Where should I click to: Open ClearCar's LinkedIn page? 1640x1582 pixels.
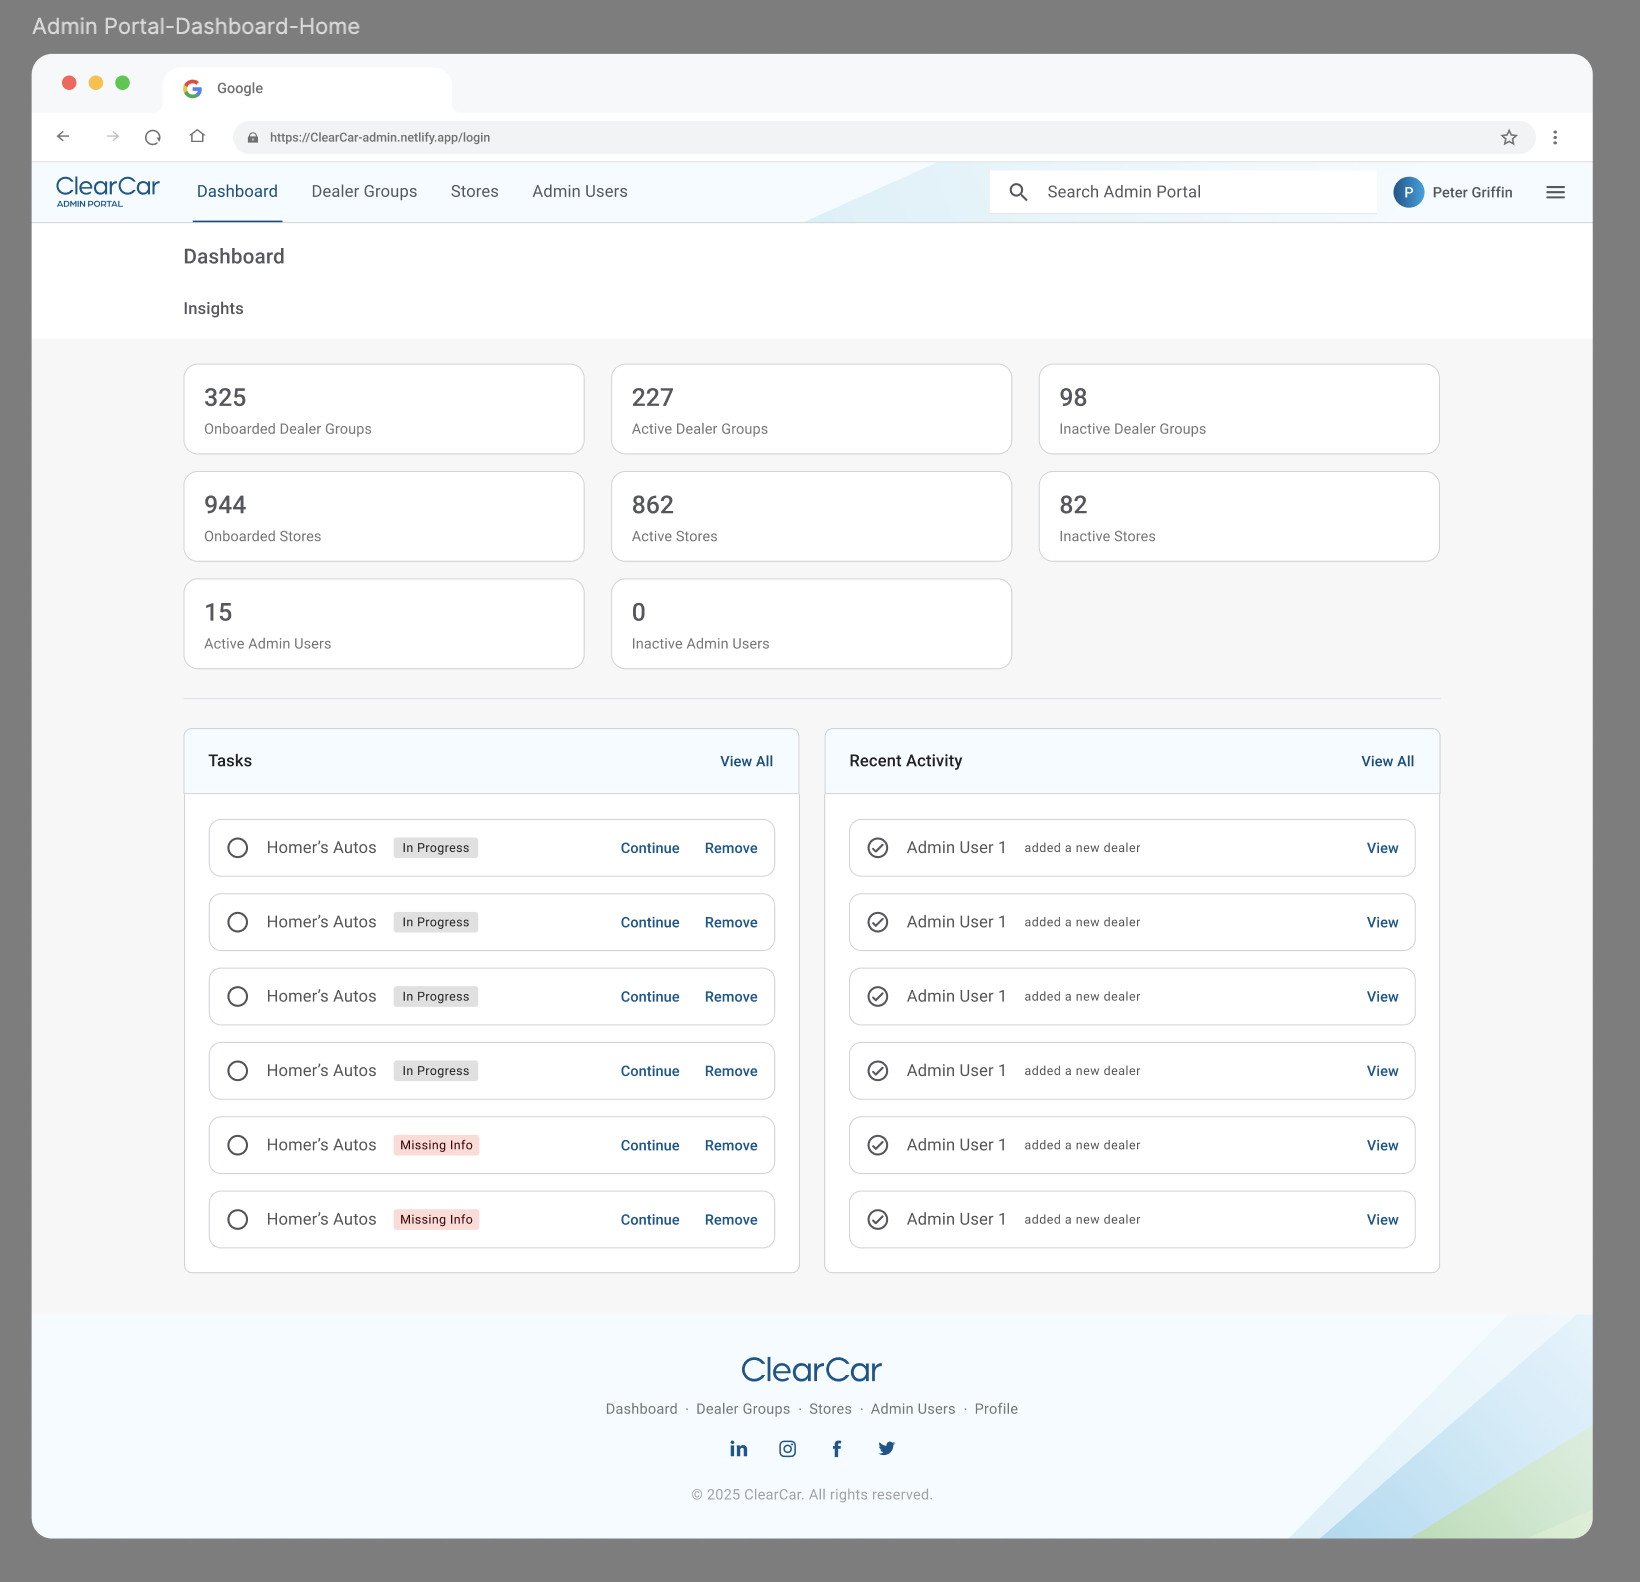(x=738, y=1448)
